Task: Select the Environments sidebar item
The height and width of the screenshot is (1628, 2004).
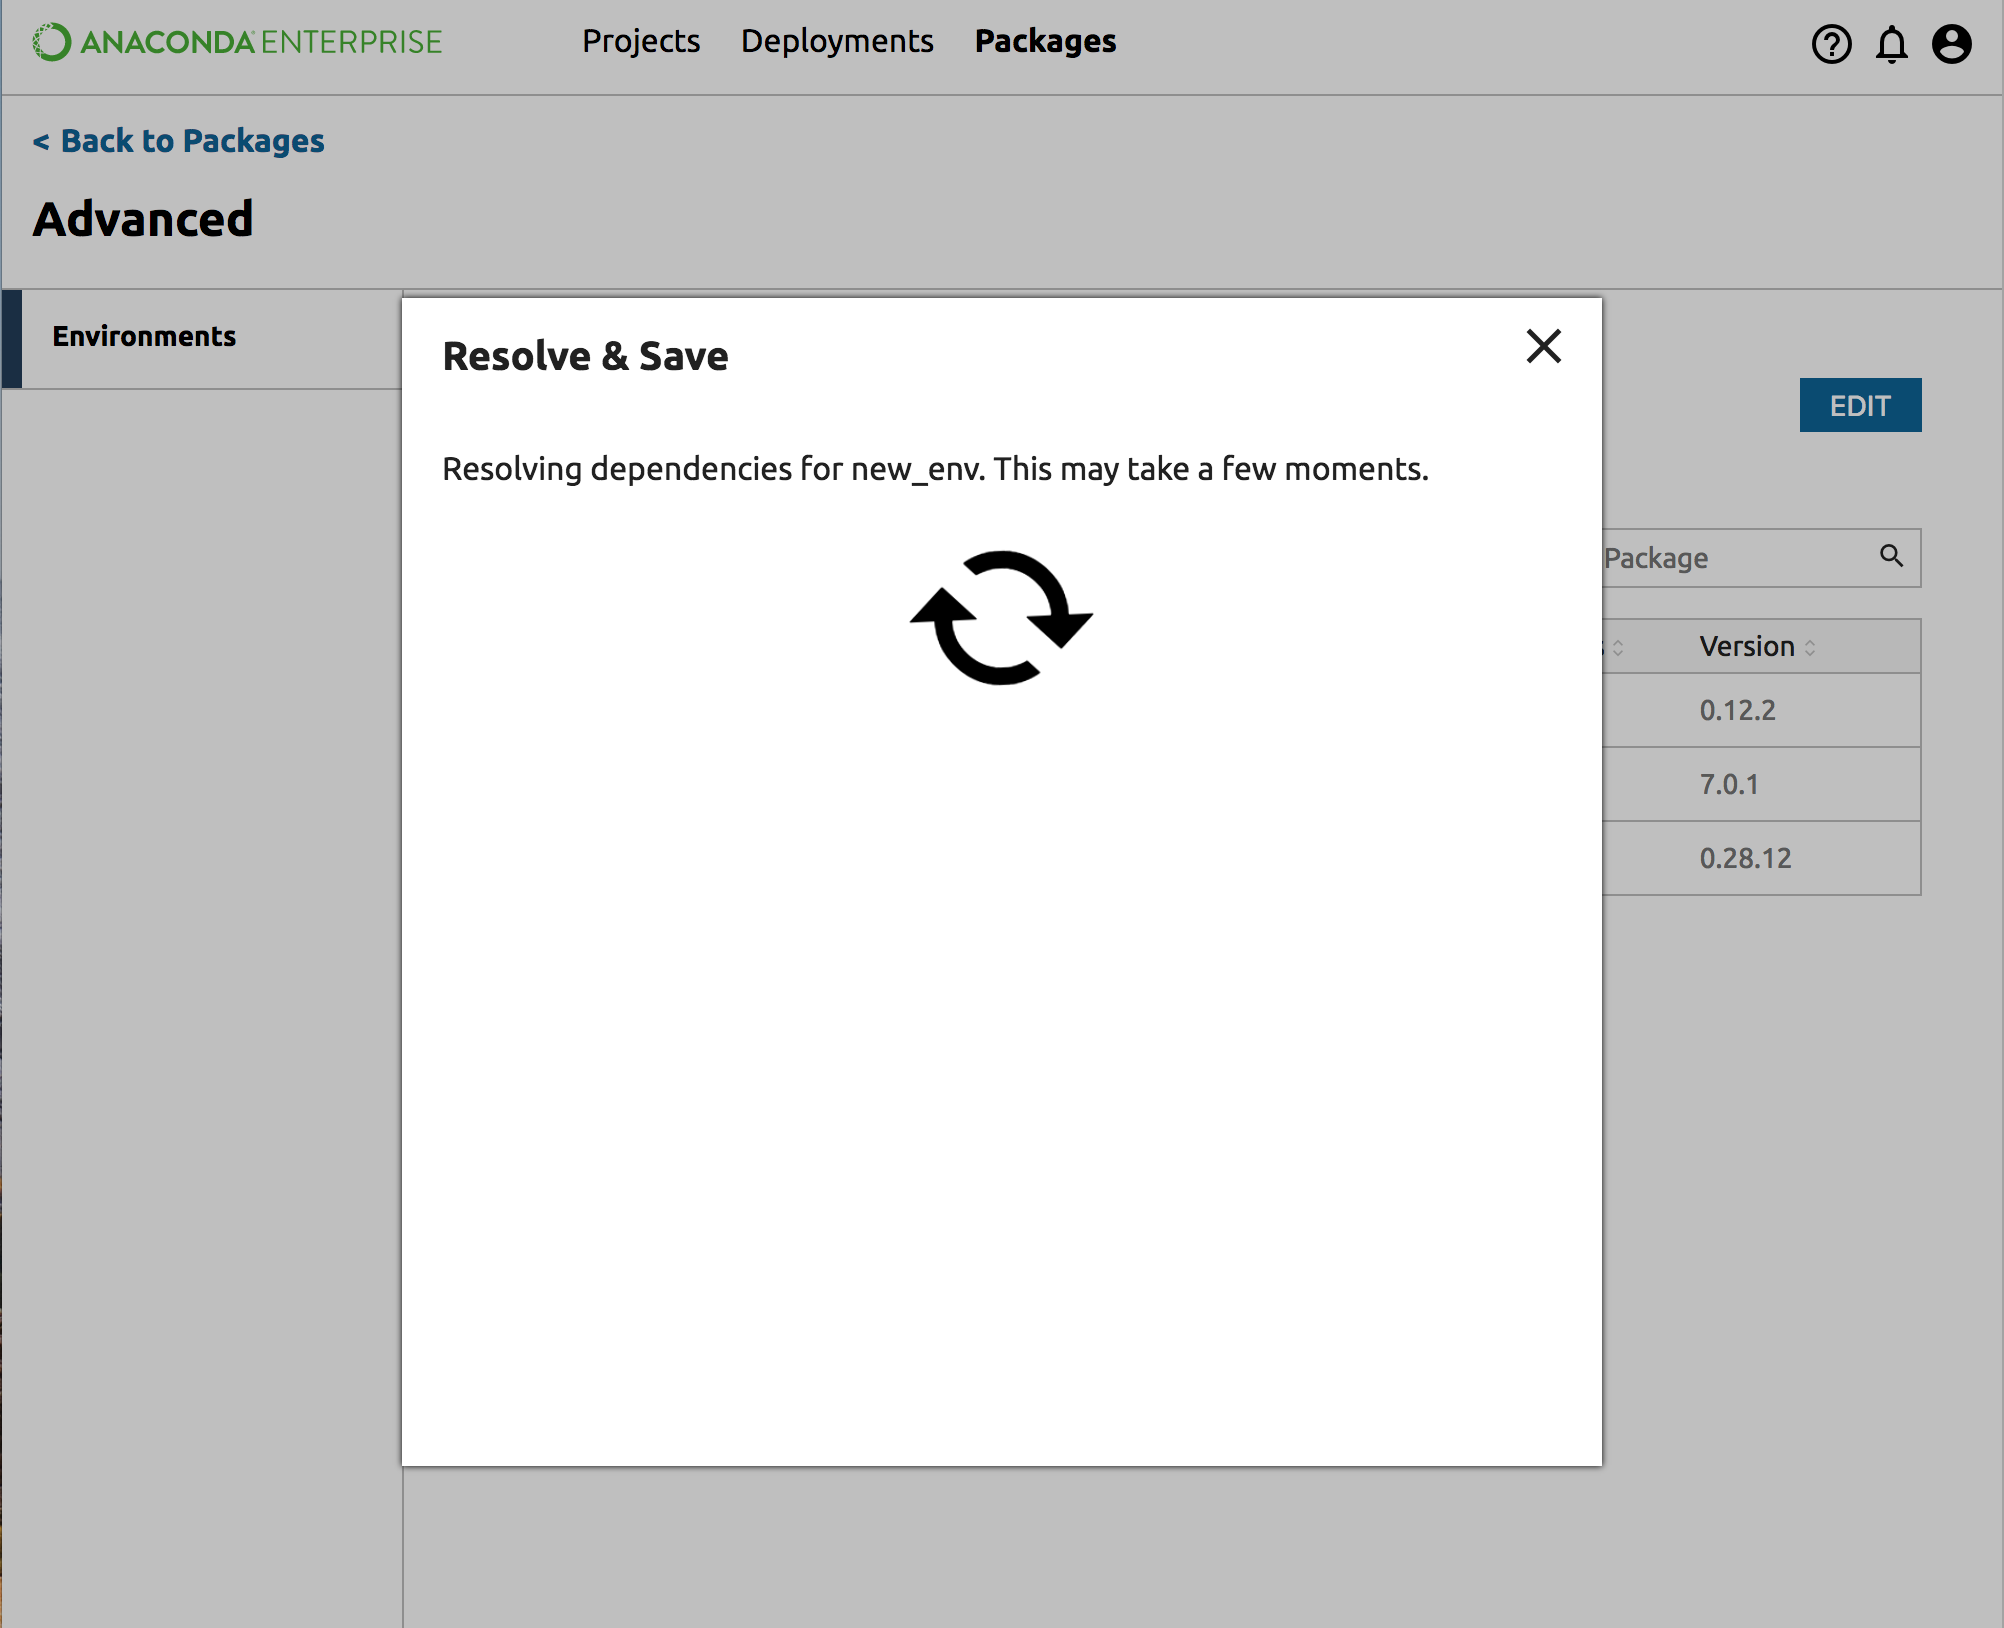Action: pyautogui.click(x=144, y=336)
